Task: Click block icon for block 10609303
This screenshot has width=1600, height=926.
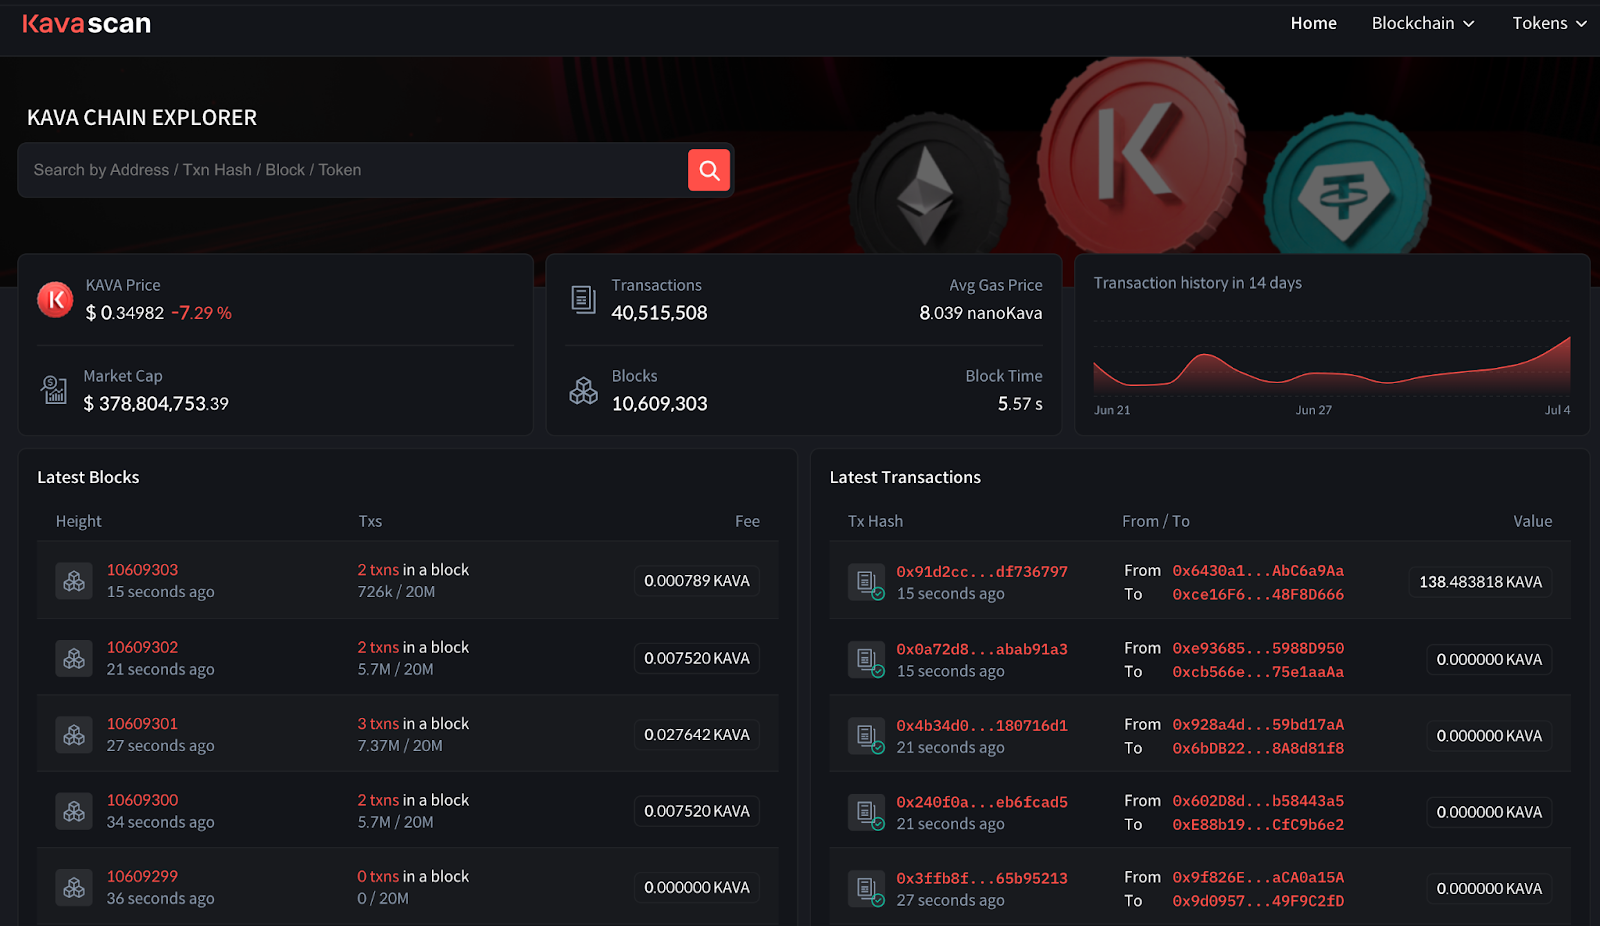Action: coord(74,581)
